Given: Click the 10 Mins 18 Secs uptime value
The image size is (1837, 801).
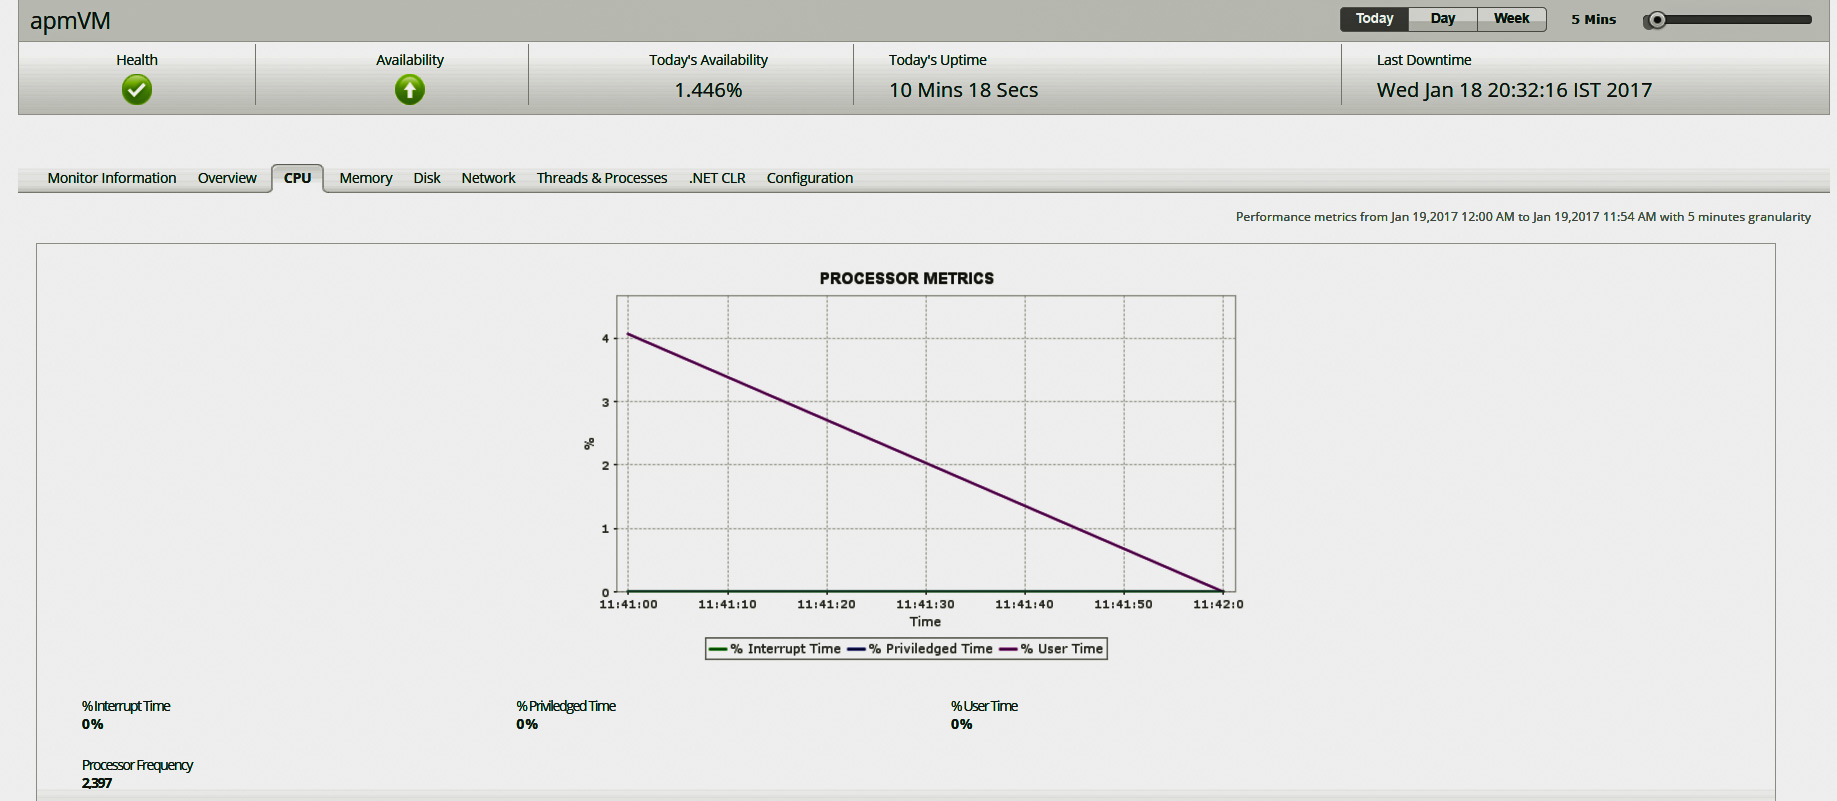Looking at the screenshot, I should pyautogui.click(x=964, y=90).
